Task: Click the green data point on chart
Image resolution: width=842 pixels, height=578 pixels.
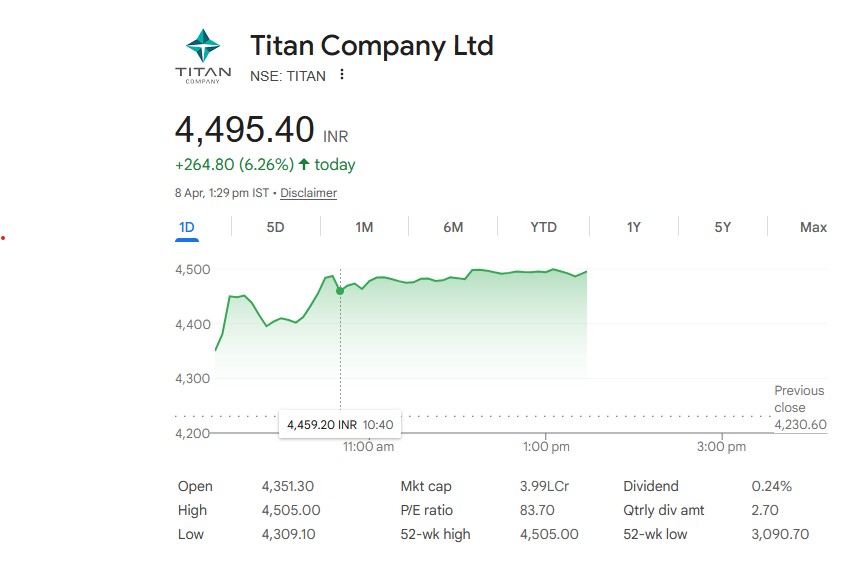Action: [x=340, y=291]
